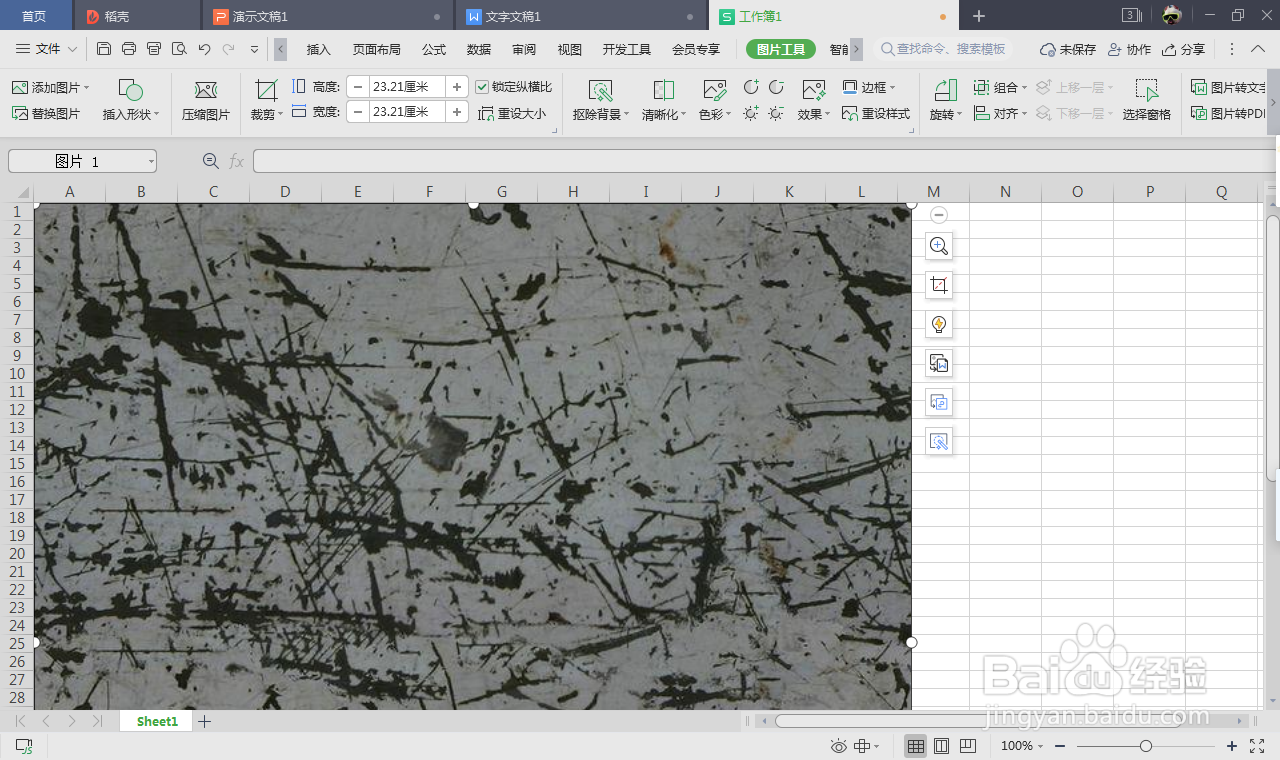Image resolution: width=1280 pixels, height=760 pixels.
Task: Click the Save icon in quick toolbar
Action: 104,49
